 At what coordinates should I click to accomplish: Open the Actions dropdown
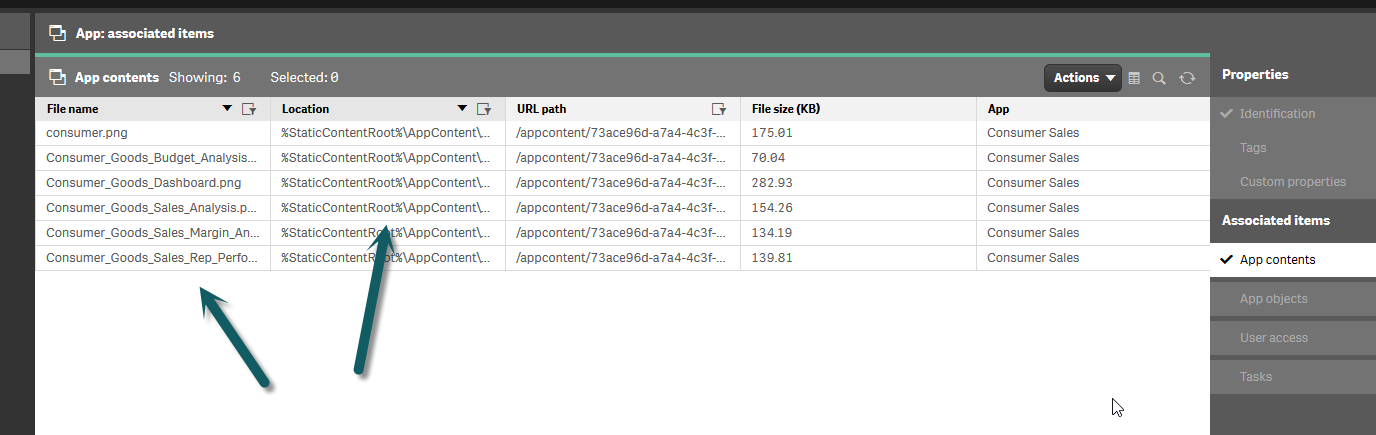point(1082,78)
